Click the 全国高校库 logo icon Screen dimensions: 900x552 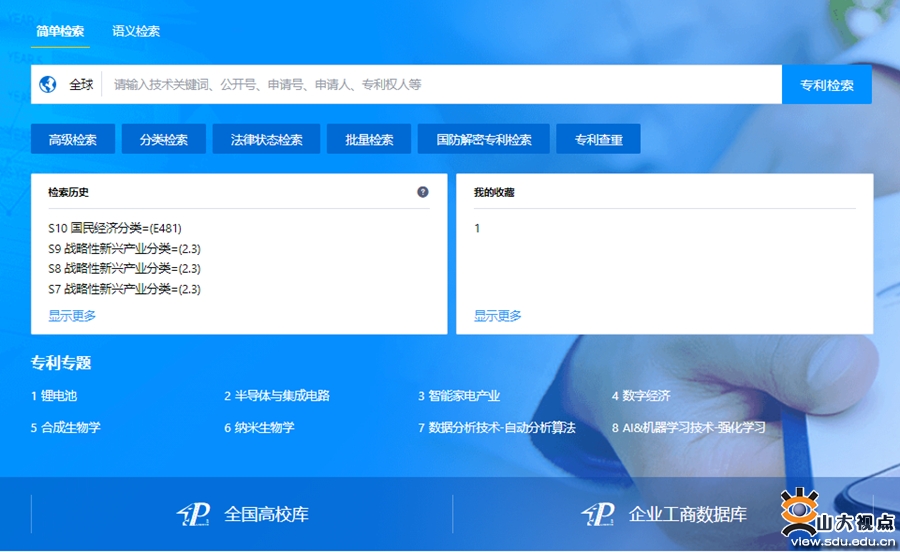[x=193, y=514]
